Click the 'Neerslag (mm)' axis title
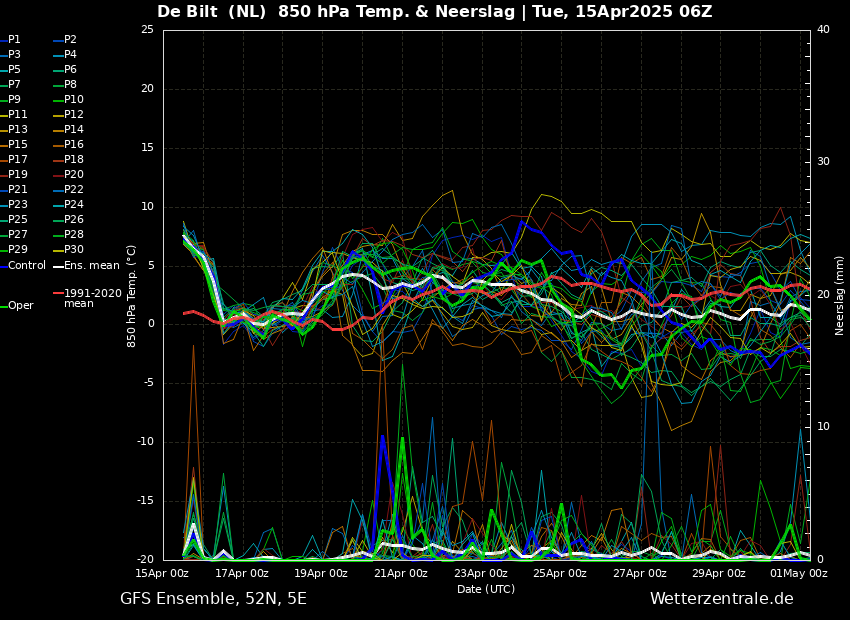 pos(840,295)
